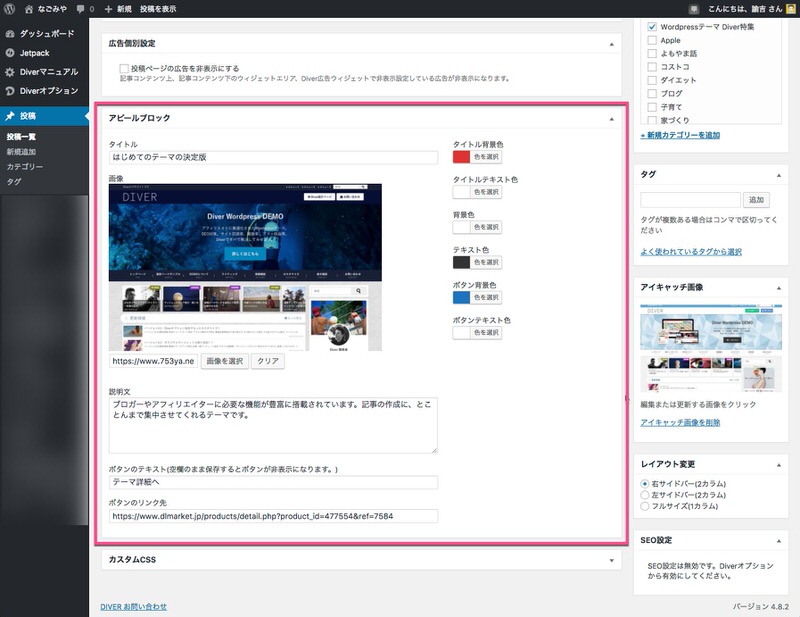Viewport: 800px width, 617px height.
Task: Expand the カスタムCSS panel
Action: [611, 560]
